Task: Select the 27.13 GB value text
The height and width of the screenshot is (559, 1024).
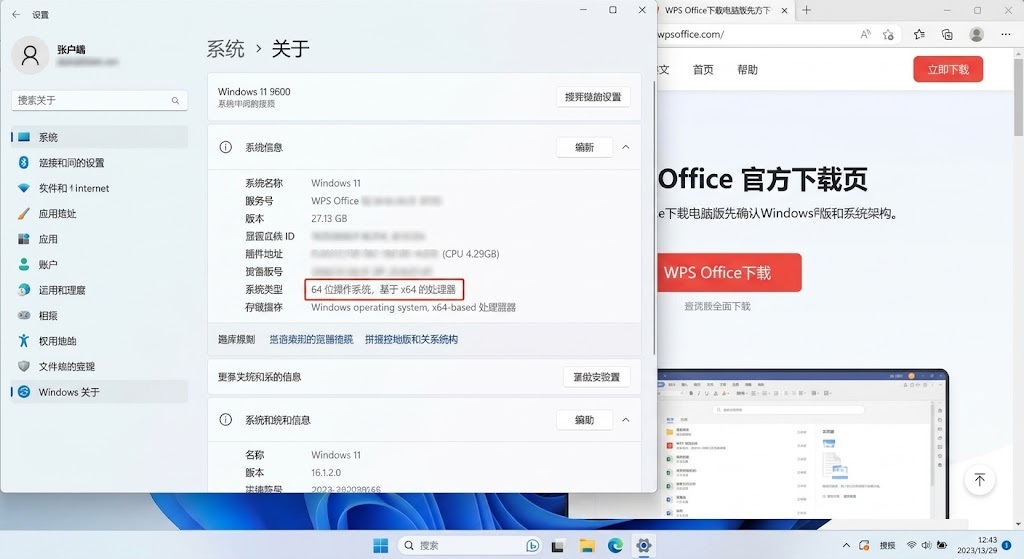Action: (329, 219)
